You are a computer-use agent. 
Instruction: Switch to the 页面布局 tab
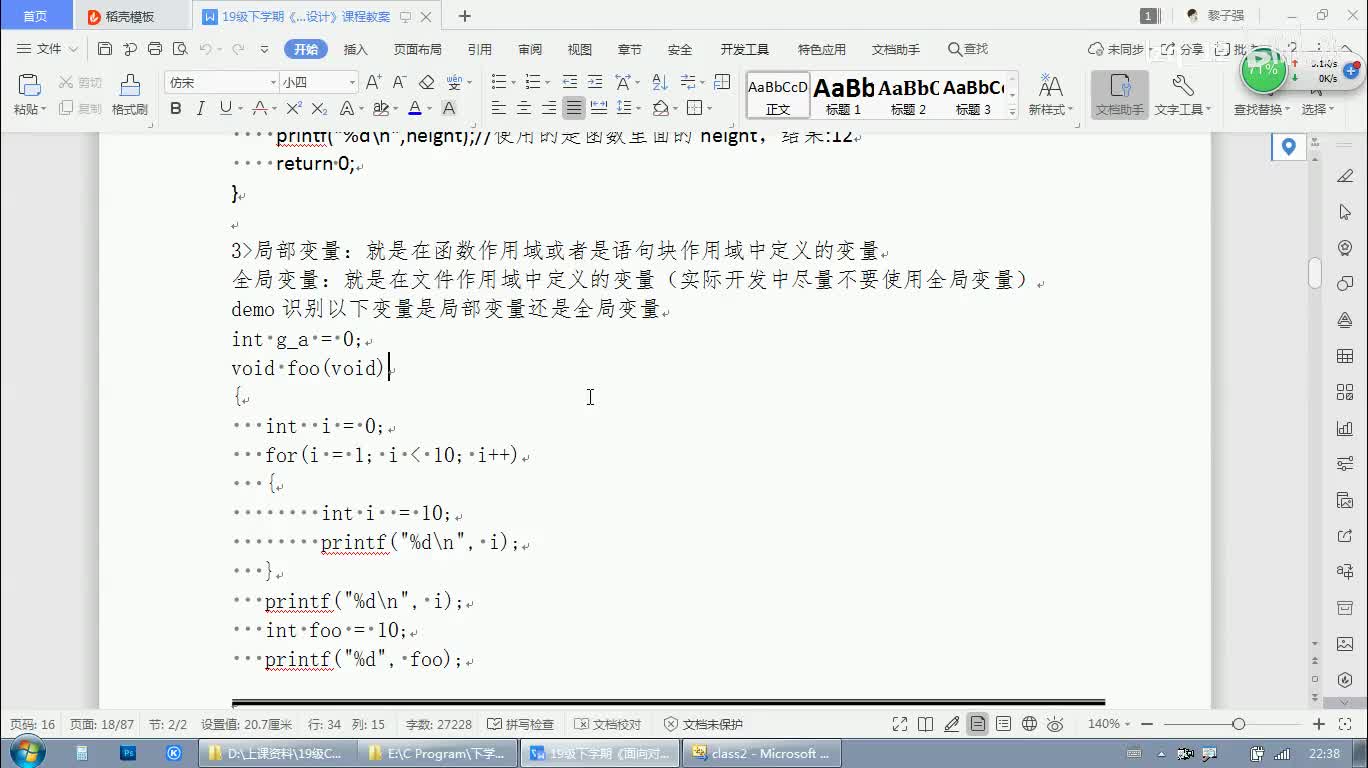coord(417,49)
